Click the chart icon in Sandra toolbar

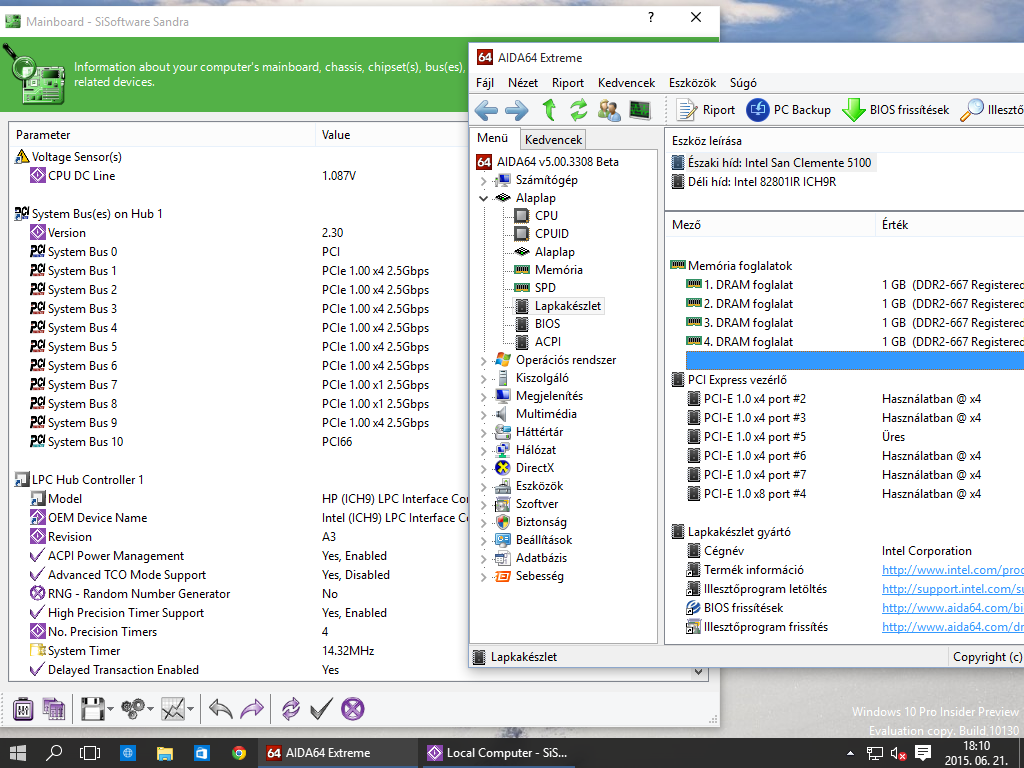174,709
